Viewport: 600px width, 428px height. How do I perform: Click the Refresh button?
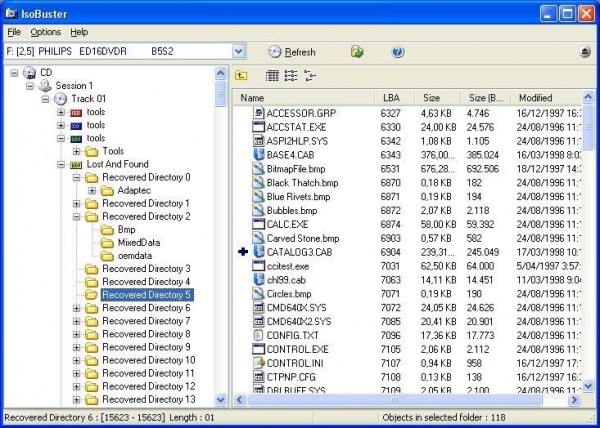(x=292, y=52)
